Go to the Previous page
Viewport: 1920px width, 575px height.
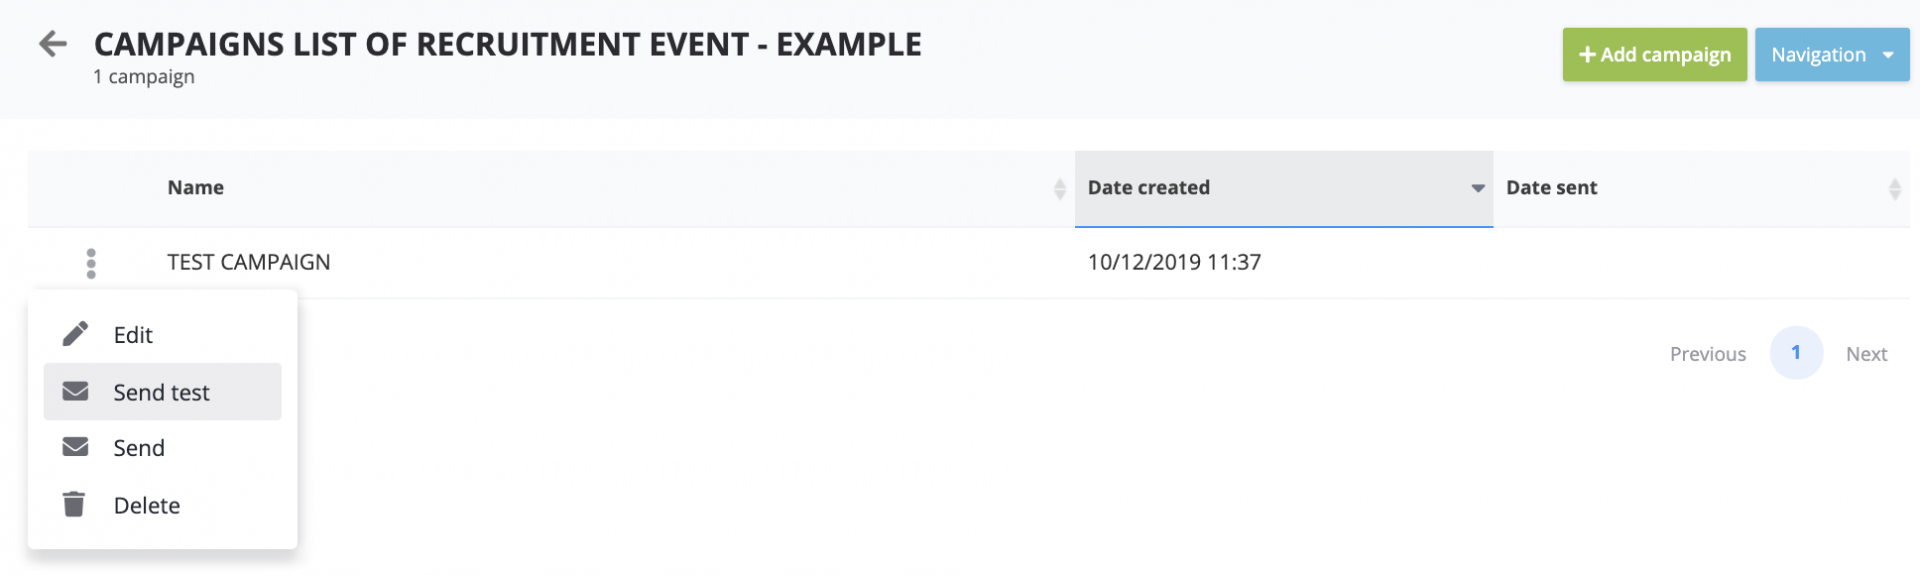[x=1707, y=354]
